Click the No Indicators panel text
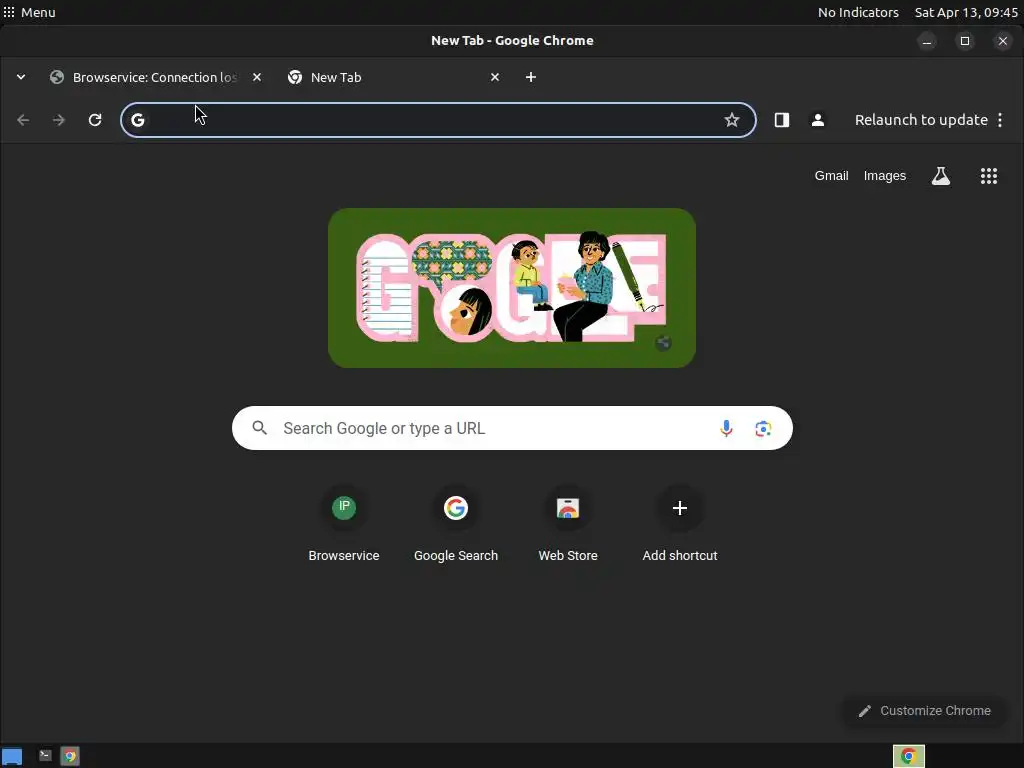 click(858, 12)
